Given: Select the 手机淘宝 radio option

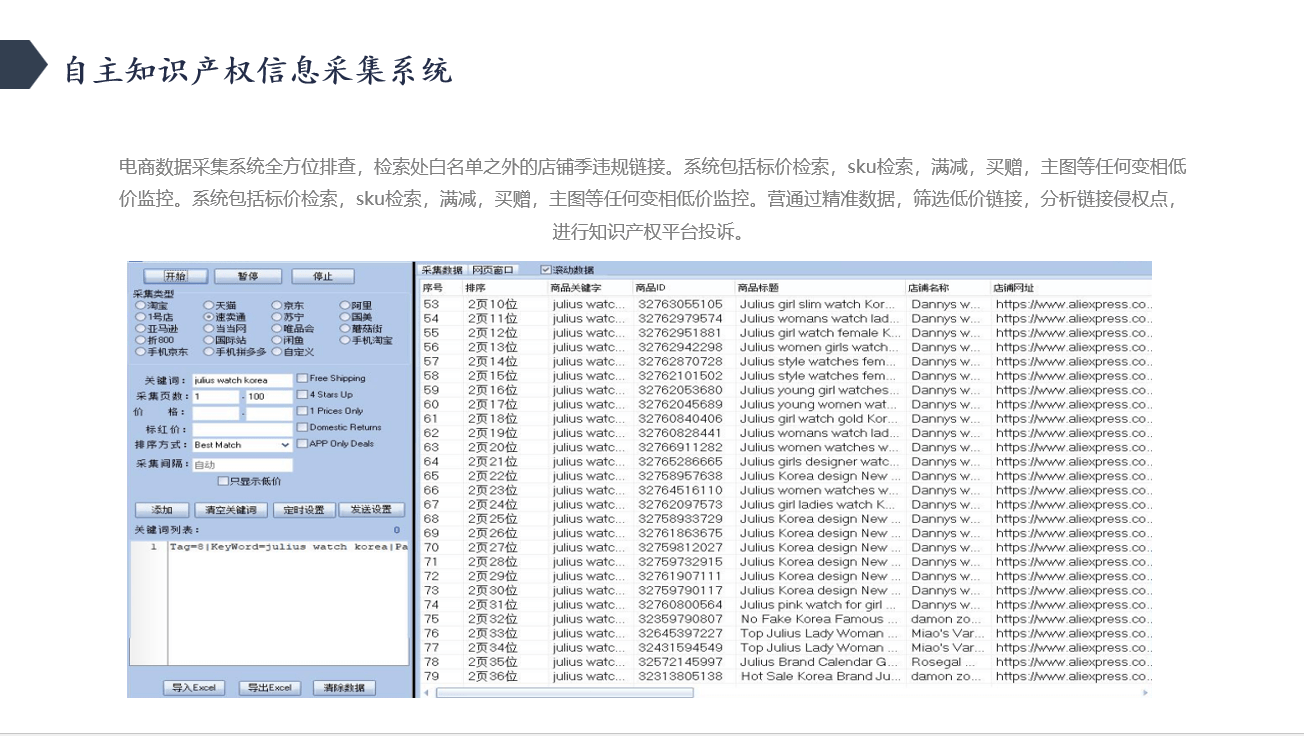Looking at the screenshot, I should (344, 340).
